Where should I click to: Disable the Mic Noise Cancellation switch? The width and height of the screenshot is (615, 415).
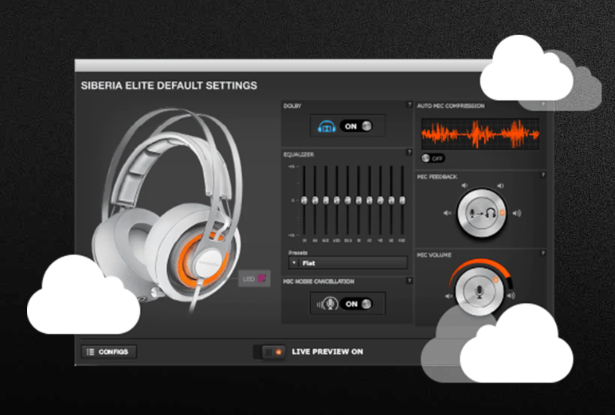tap(357, 304)
